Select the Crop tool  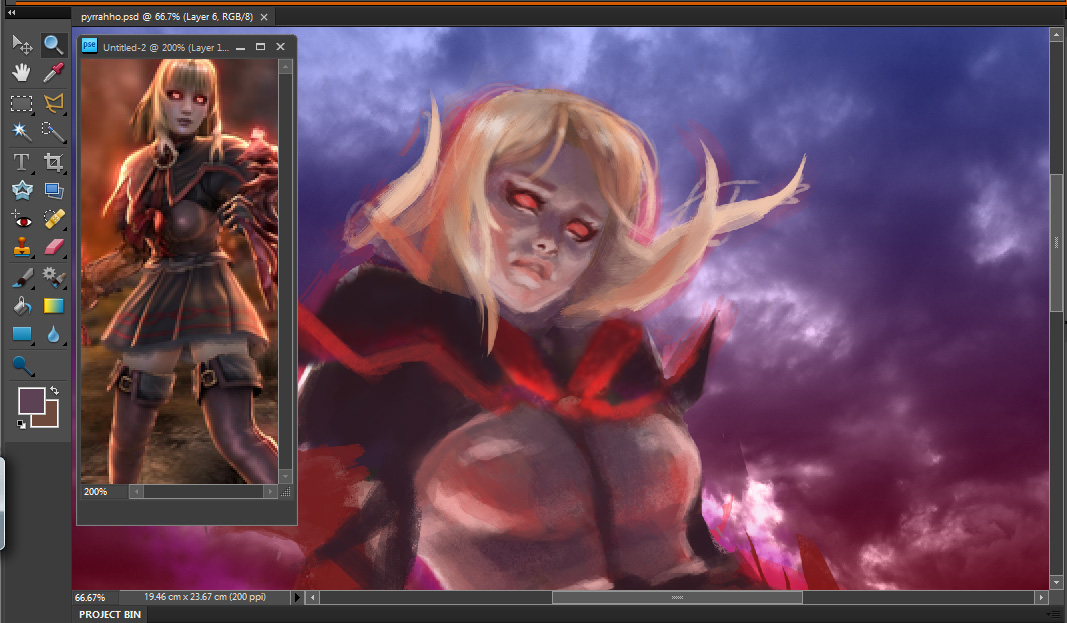[x=54, y=162]
